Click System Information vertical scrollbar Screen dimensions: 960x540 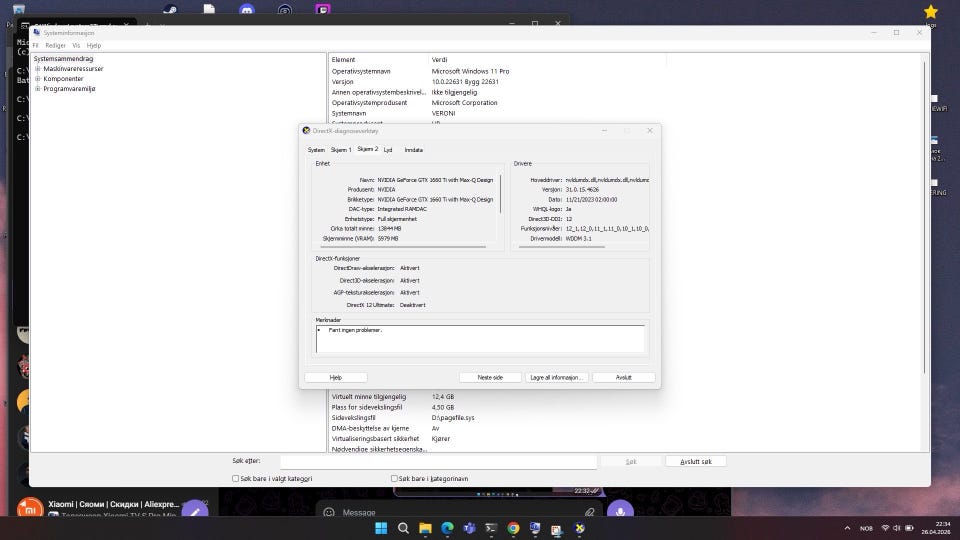click(x=924, y=217)
